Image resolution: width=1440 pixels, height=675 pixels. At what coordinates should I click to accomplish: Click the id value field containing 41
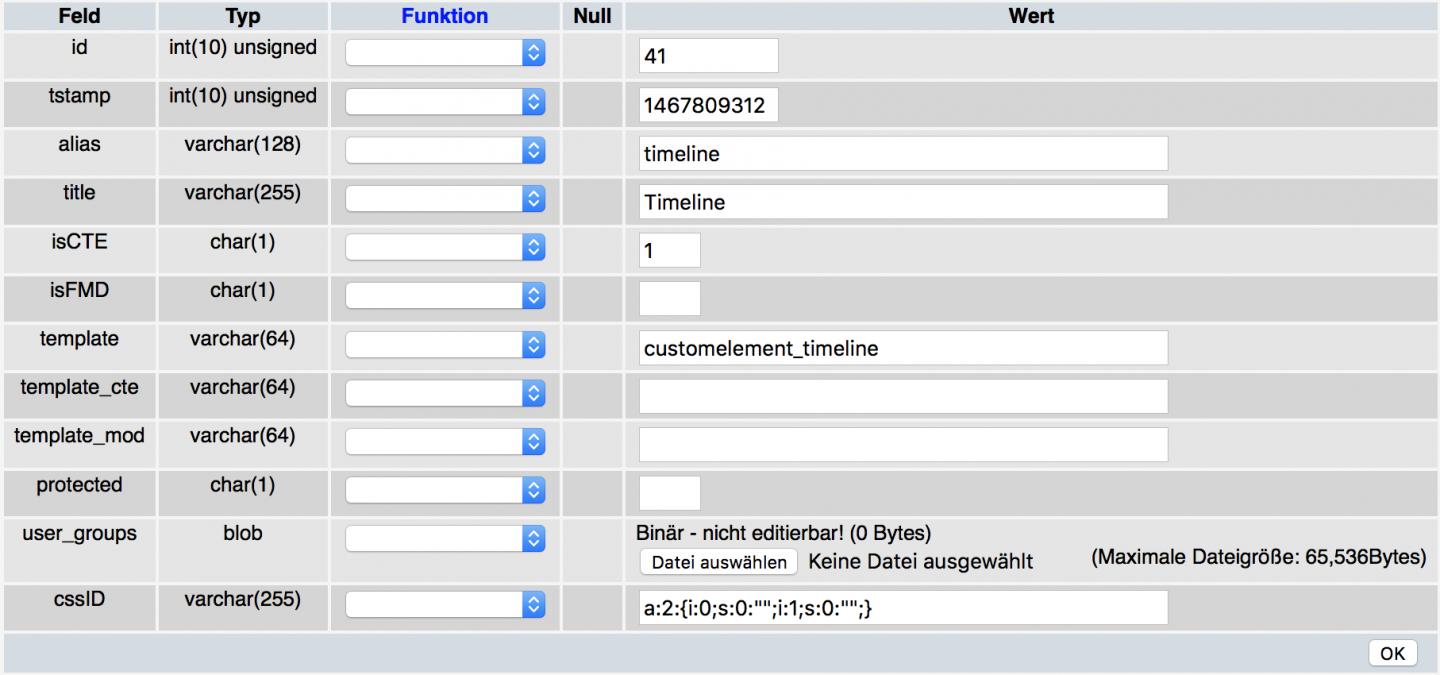point(708,56)
